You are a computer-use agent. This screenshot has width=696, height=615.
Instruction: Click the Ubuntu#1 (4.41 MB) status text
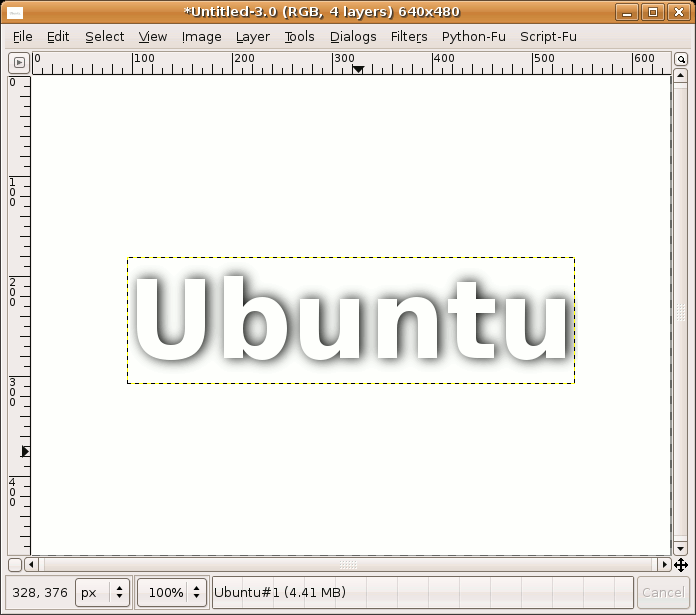[280, 592]
